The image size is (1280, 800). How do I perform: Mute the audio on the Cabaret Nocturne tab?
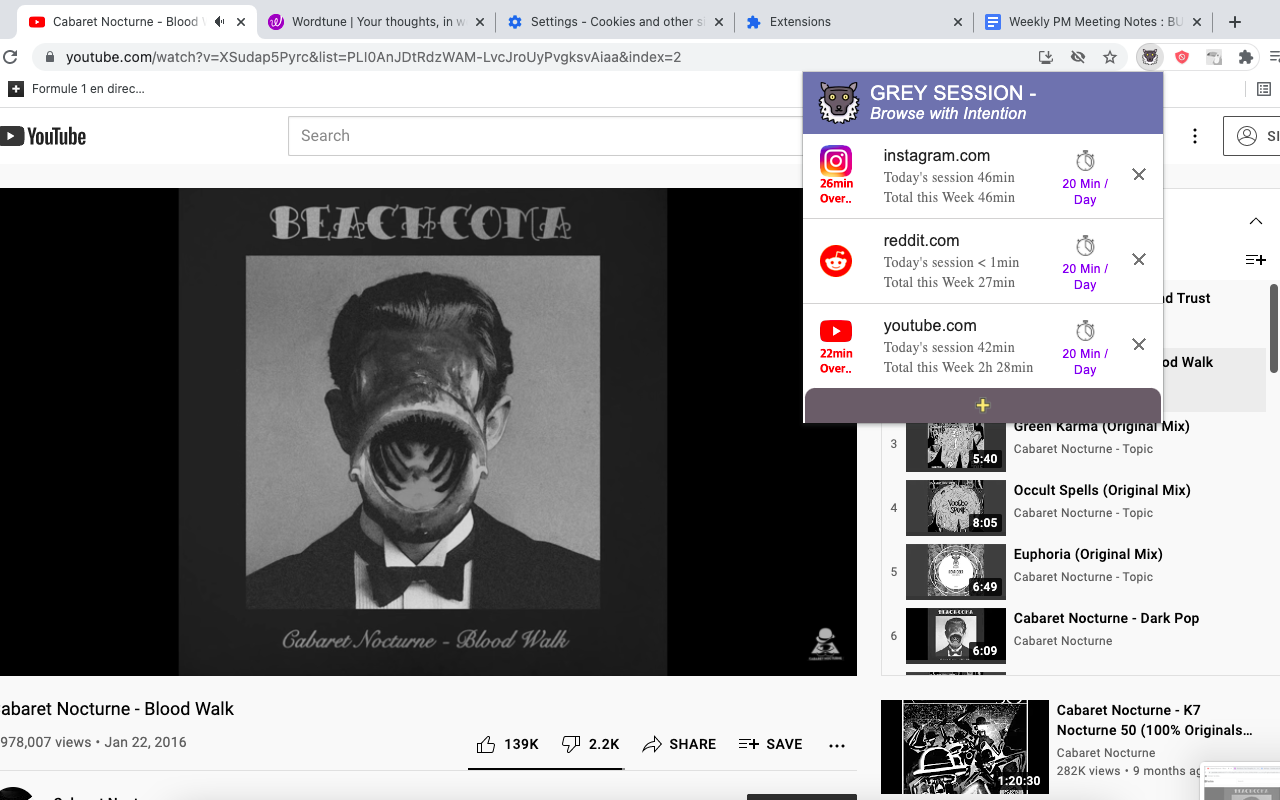pyautogui.click(x=219, y=22)
